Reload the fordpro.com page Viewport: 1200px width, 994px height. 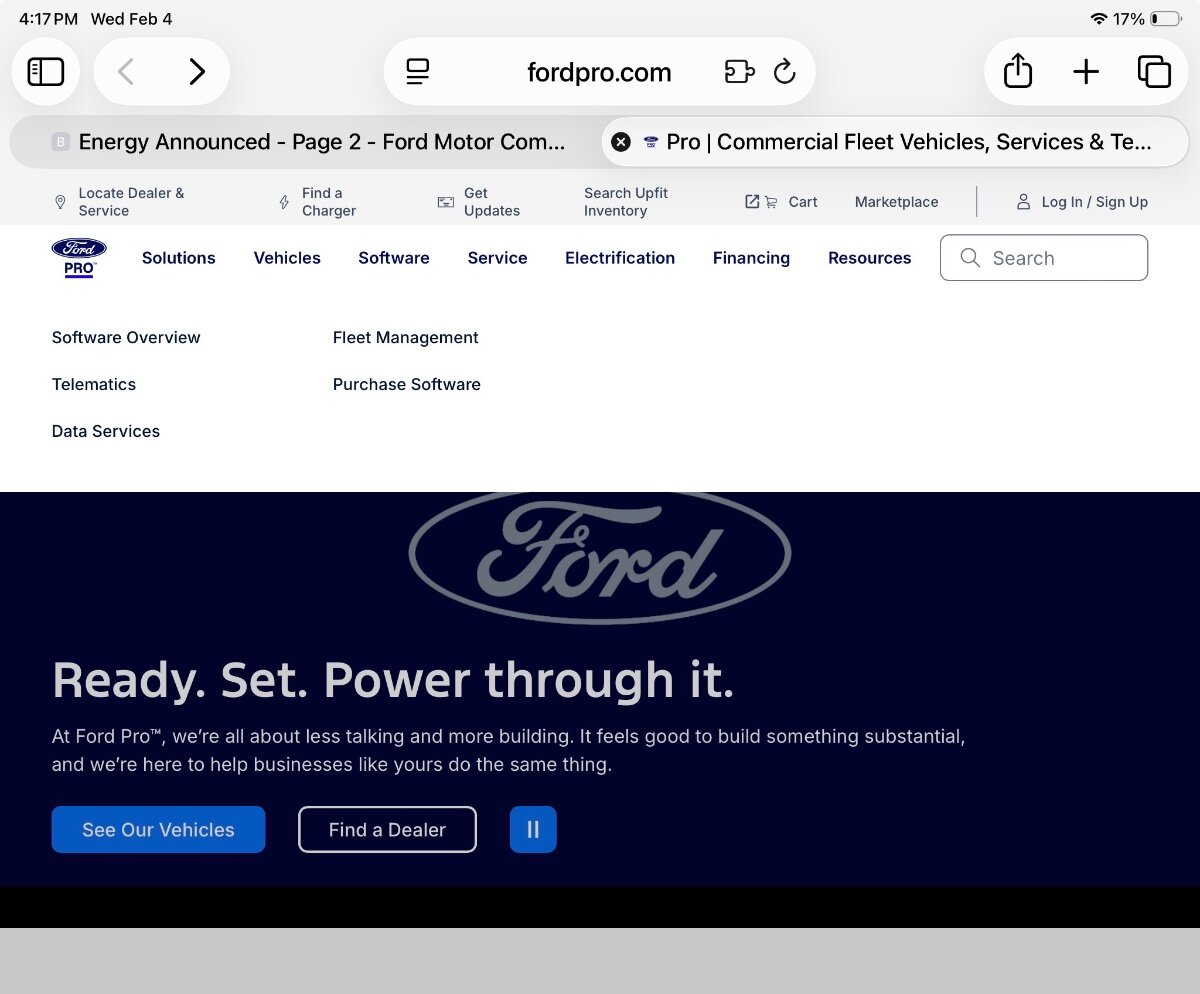(x=785, y=72)
